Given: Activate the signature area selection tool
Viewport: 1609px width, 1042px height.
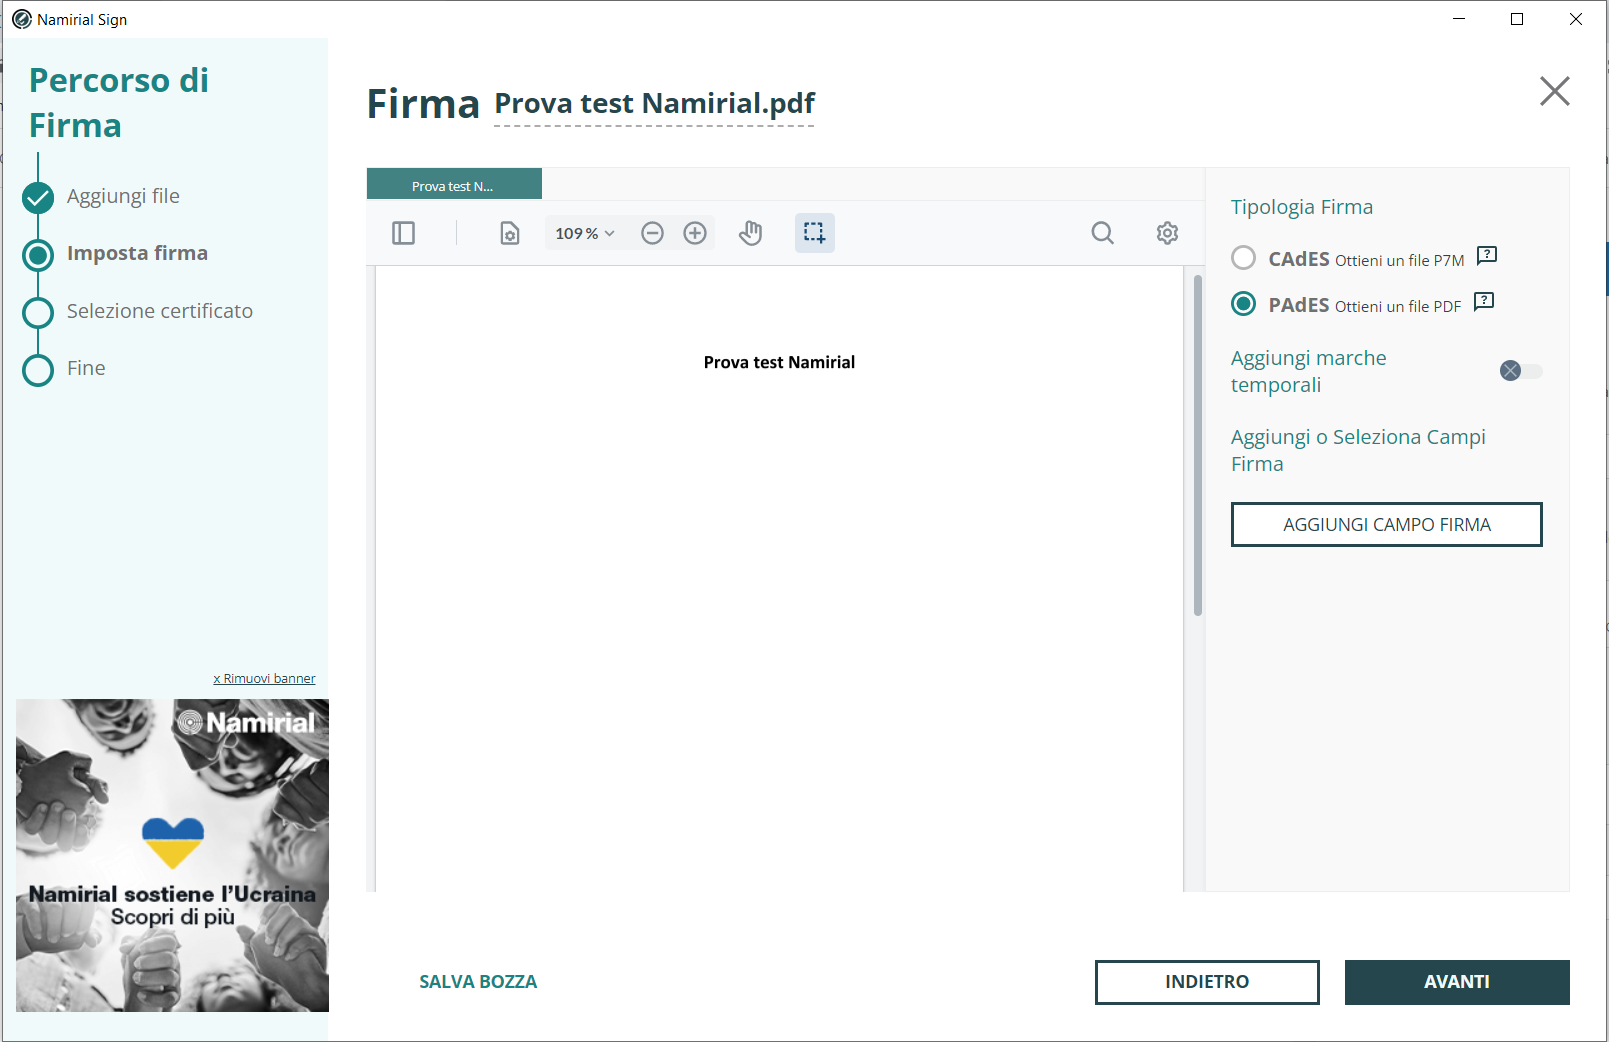Looking at the screenshot, I should (815, 233).
